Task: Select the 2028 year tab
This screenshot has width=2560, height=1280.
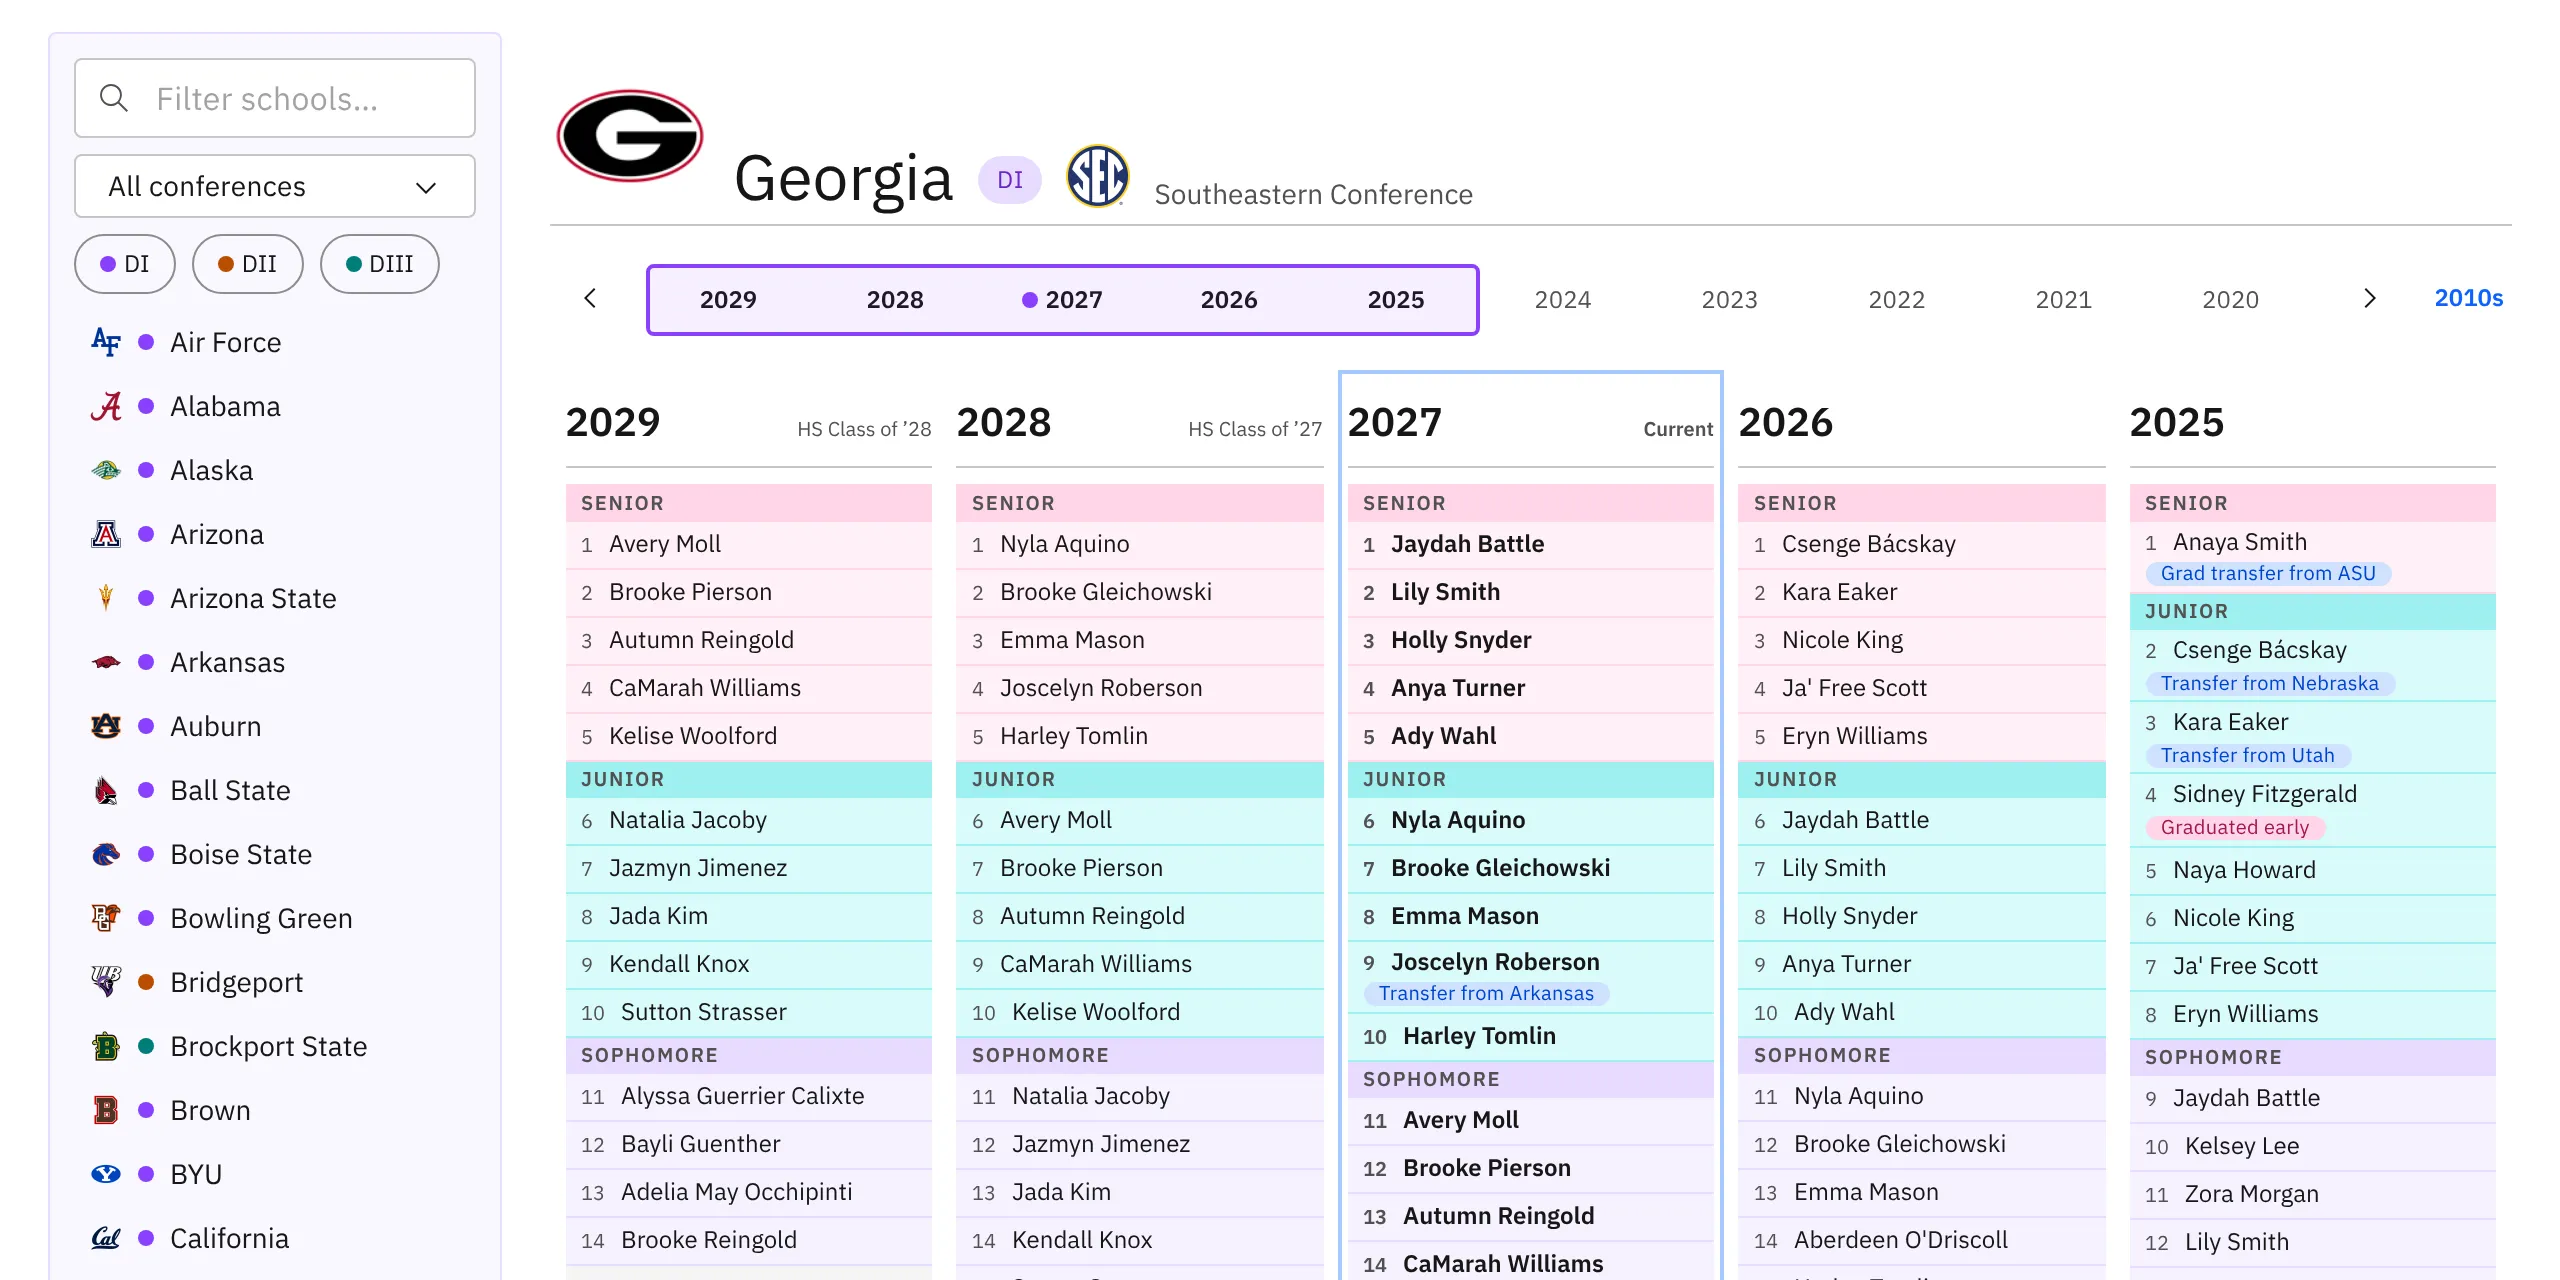Action: coord(895,300)
